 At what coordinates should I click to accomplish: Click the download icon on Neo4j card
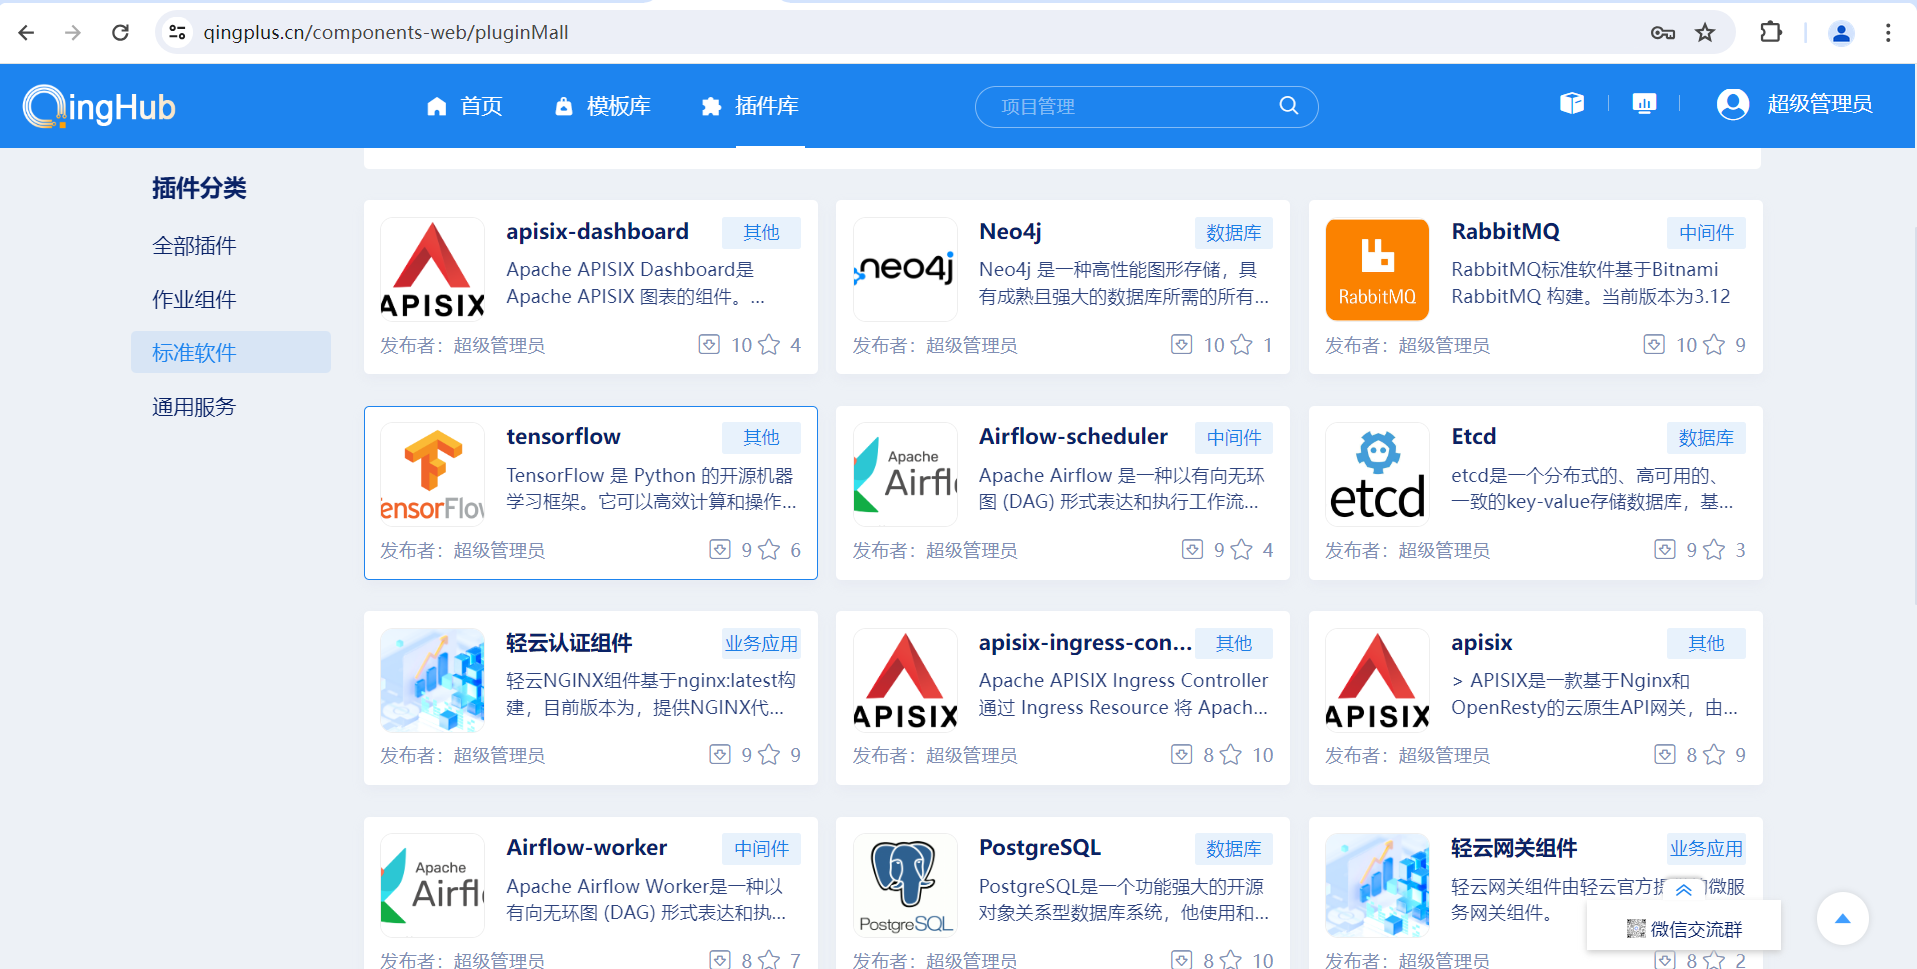click(1181, 345)
